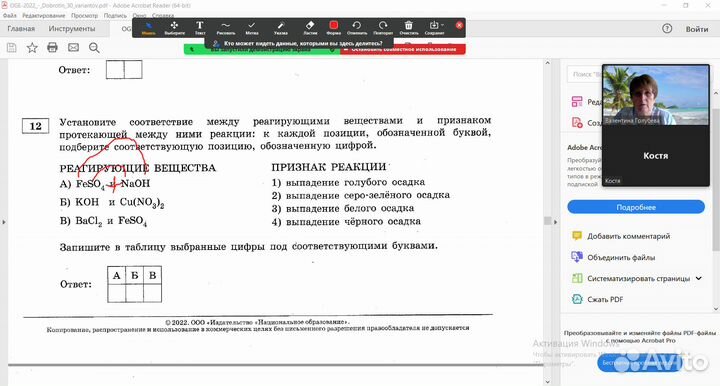Viewport: 720px width, 386px height.
Task: Click option '2) выпадение серо-зелёного осадка'
Action: pos(360,195)
